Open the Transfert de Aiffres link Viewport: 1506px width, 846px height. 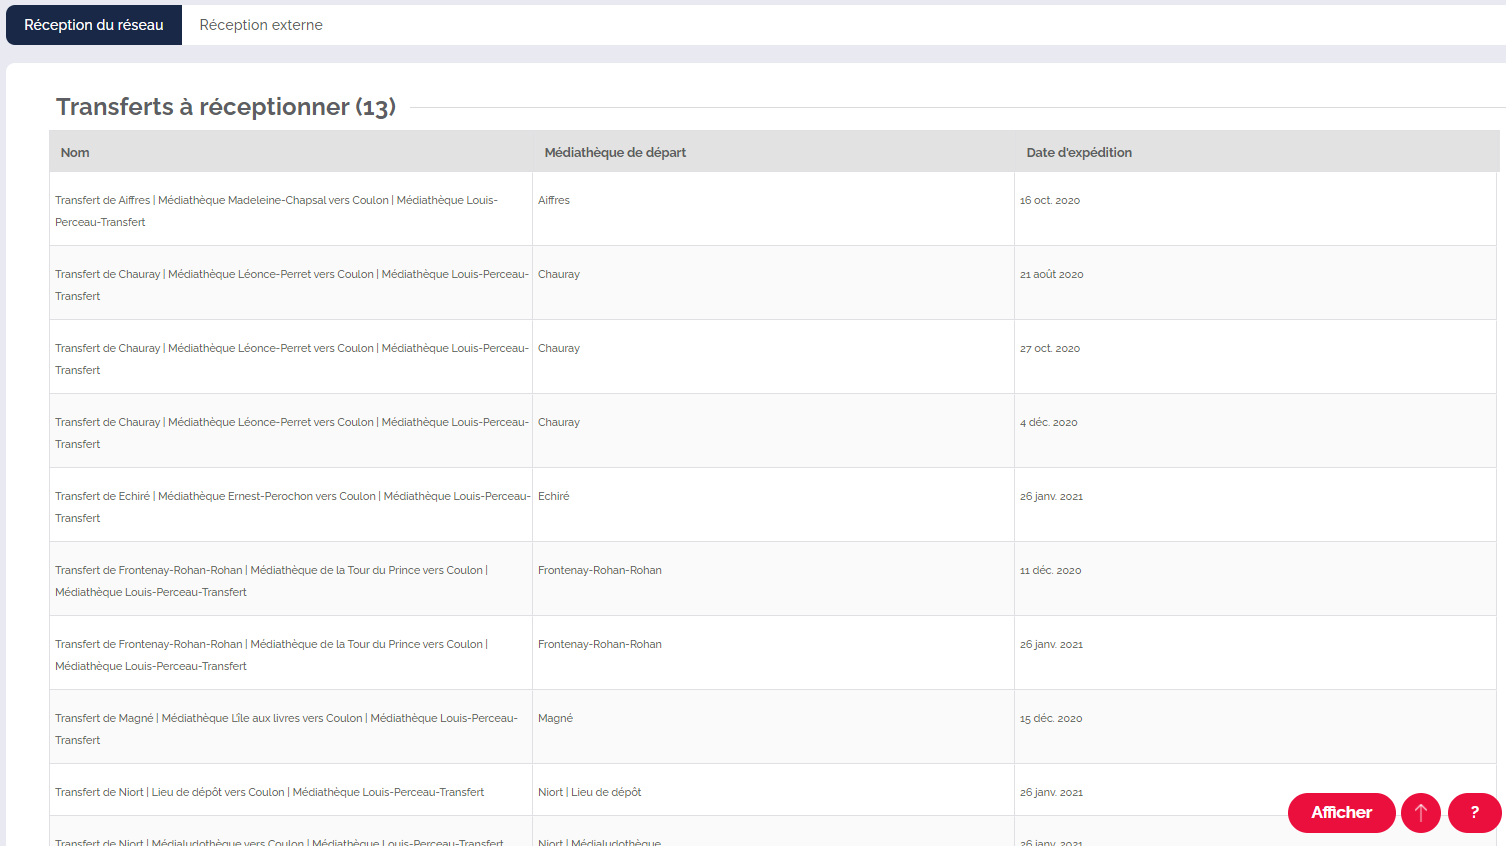coord(276,211)
